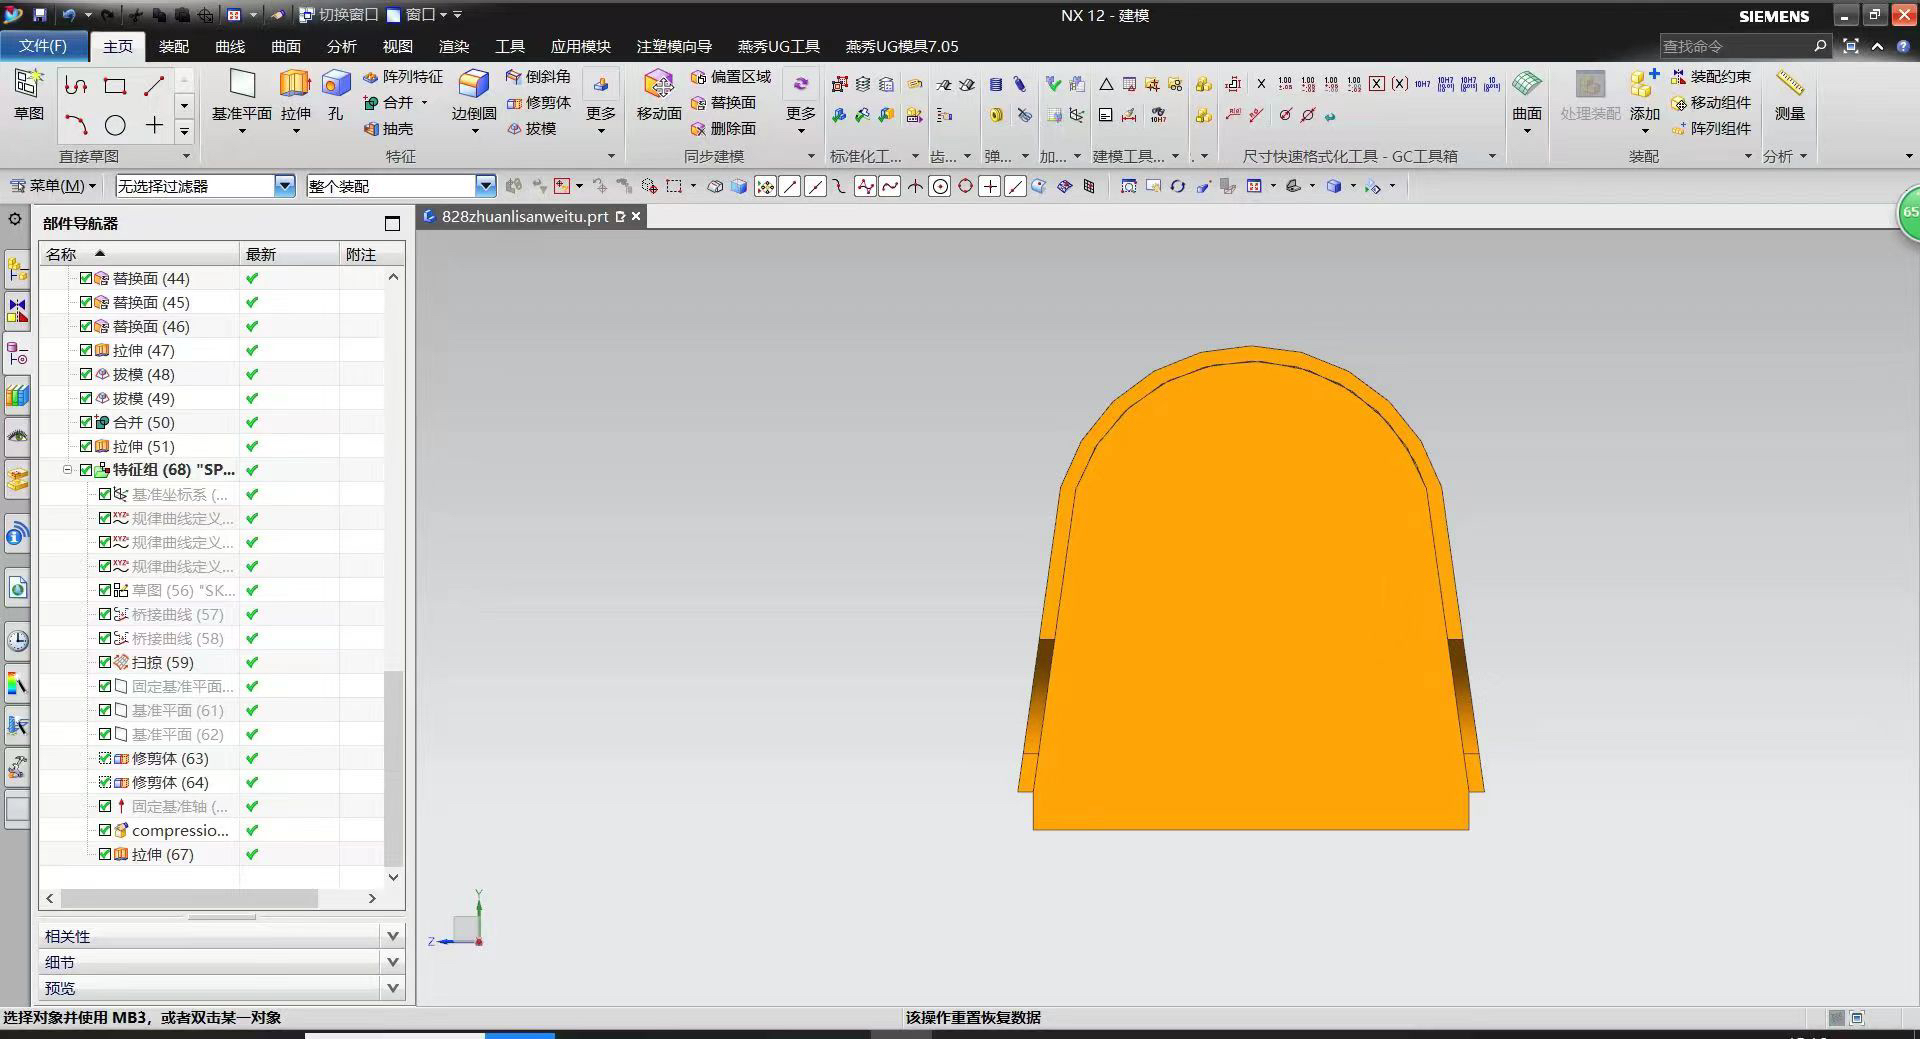This screenshot has width=1920, height=1039.
Task: Click the Sketch (草图) tool icon
Action: 28,85
